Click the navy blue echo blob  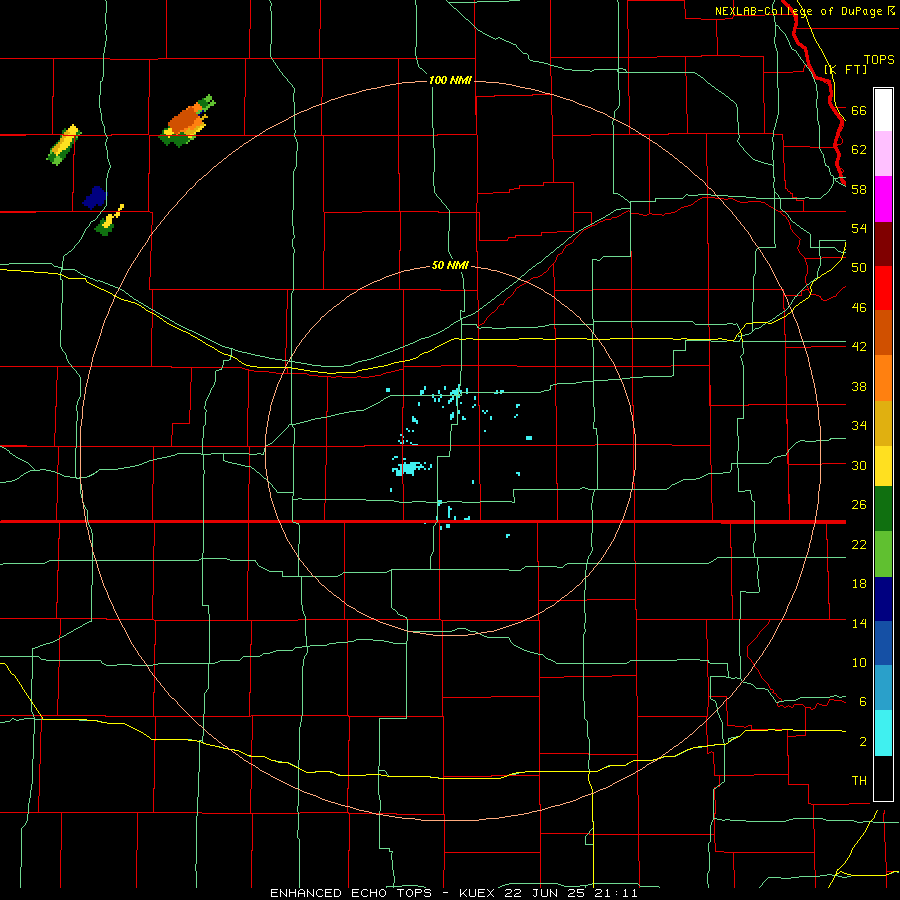(95, 197)
